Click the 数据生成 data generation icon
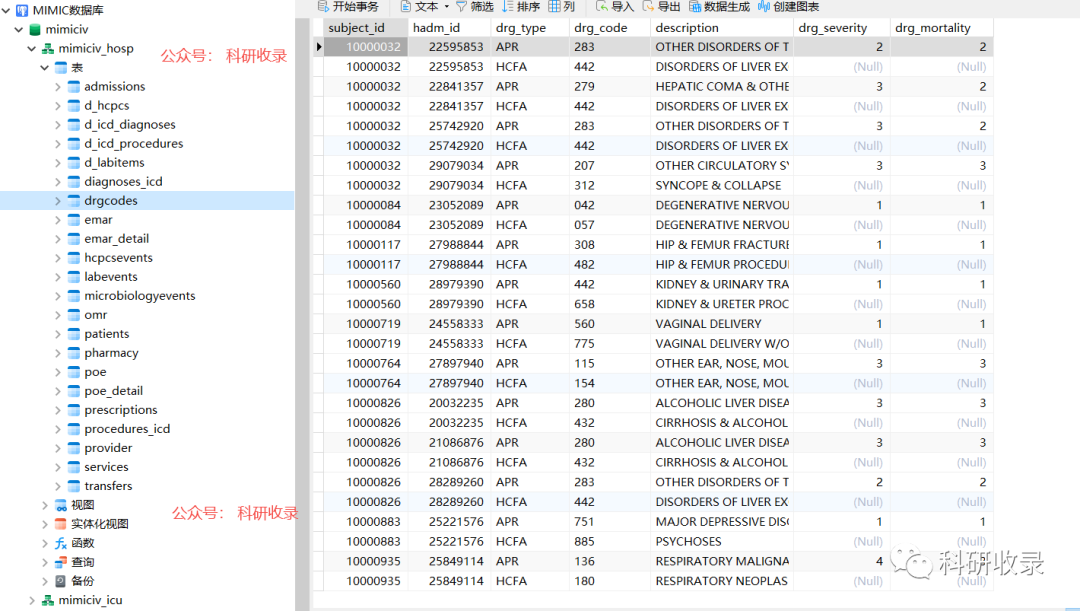This screenshot has height=611, width=1080. coord(694,6)
